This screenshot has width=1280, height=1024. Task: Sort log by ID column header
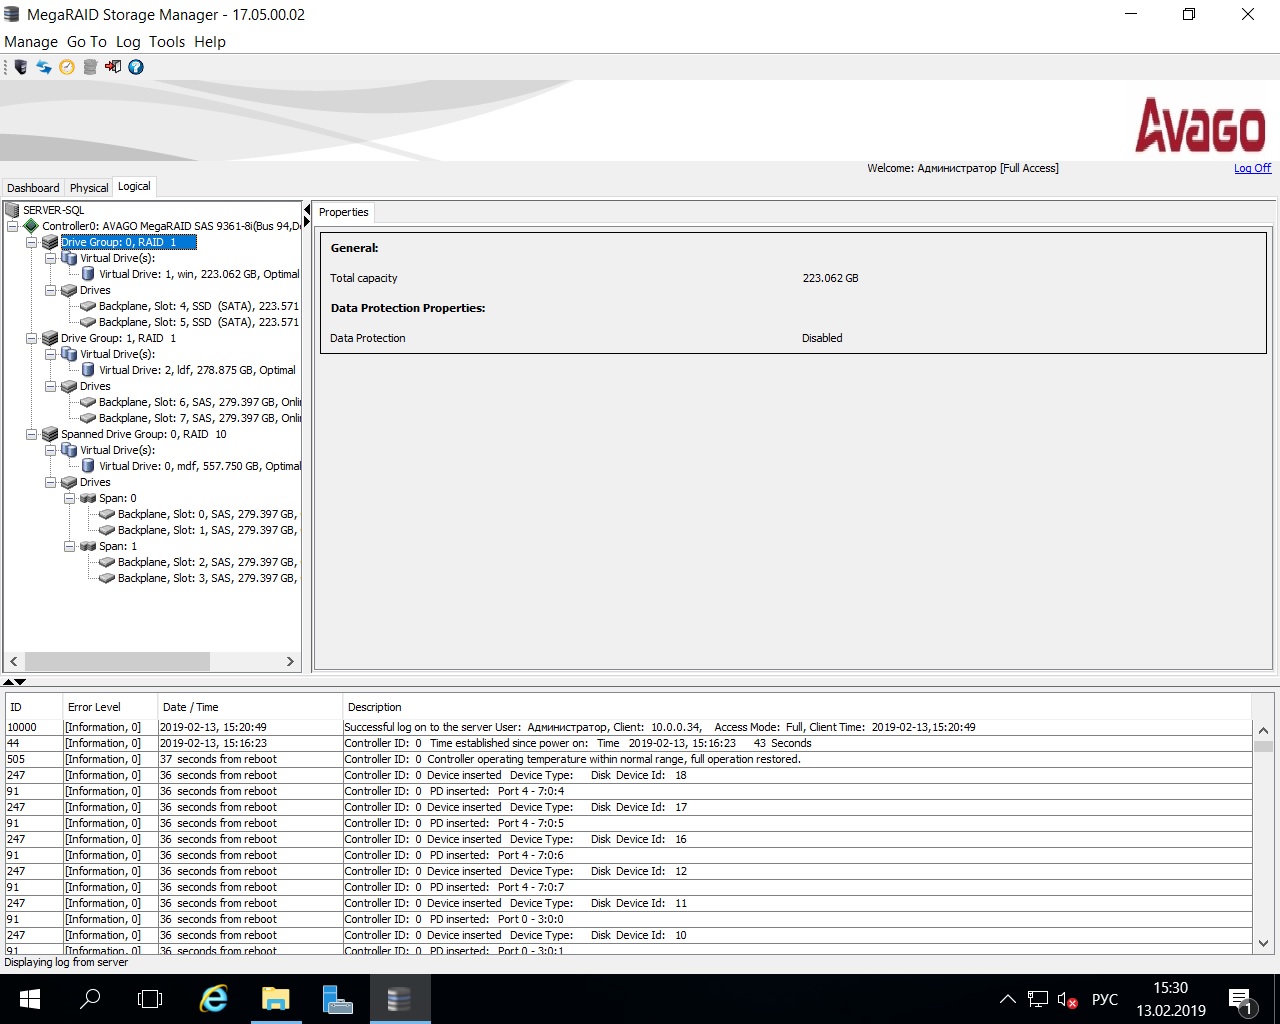pos(33,707)
